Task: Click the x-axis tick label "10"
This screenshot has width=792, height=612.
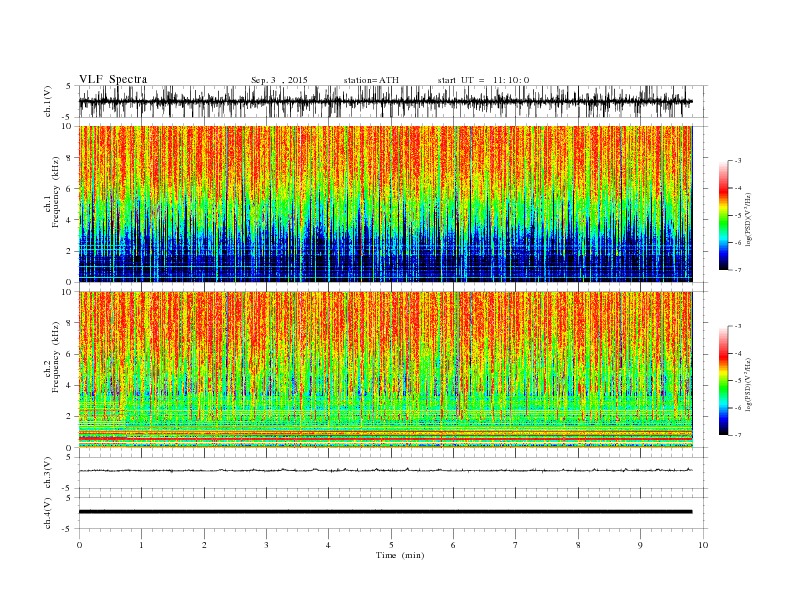Action: (x=703, y=545)
